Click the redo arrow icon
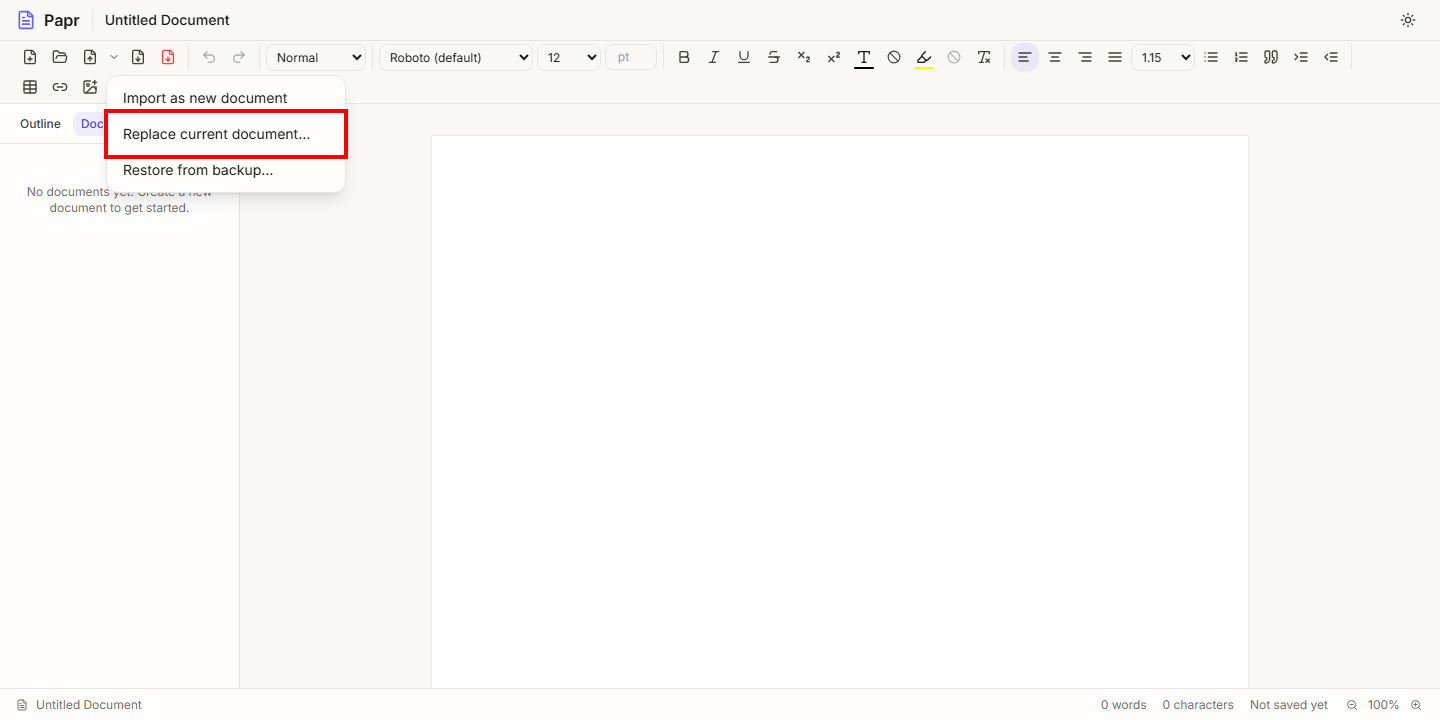1440x720 pixels. 239,57
